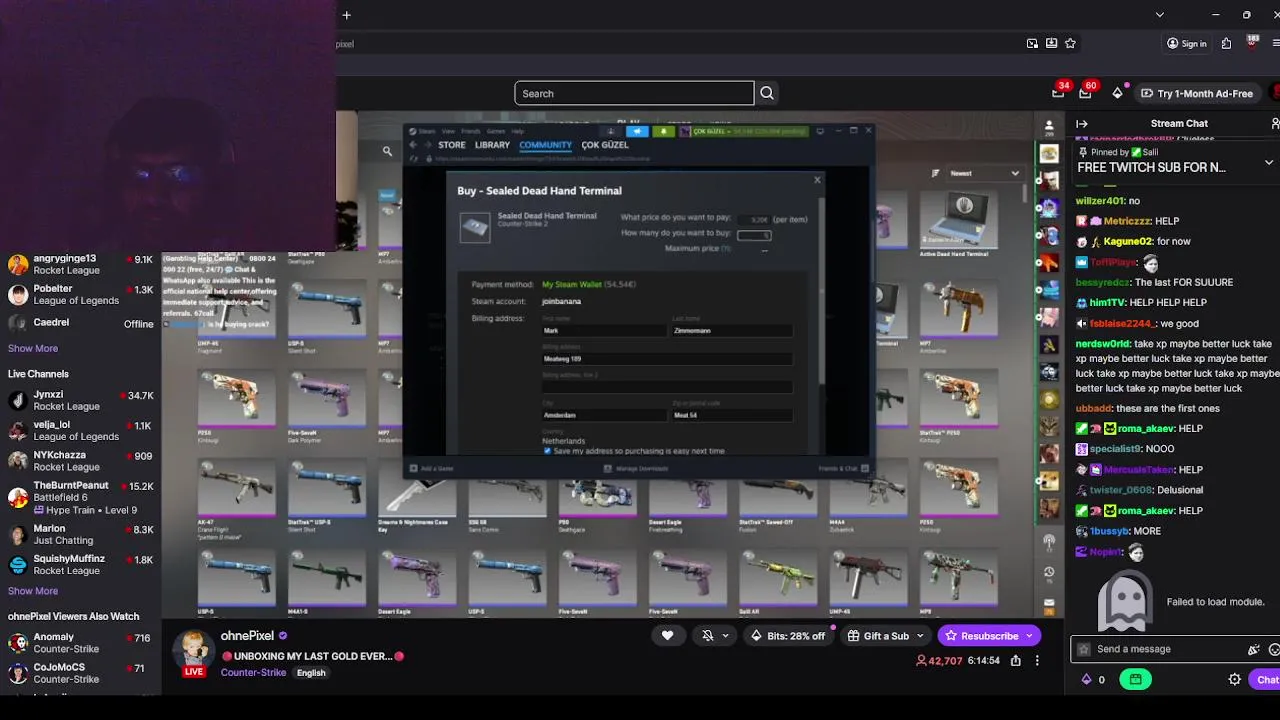Click Try 1-Month Ad-Free button
Image resolution: width=1280 pixels, height=720 pixels.
coord(1197,93)
